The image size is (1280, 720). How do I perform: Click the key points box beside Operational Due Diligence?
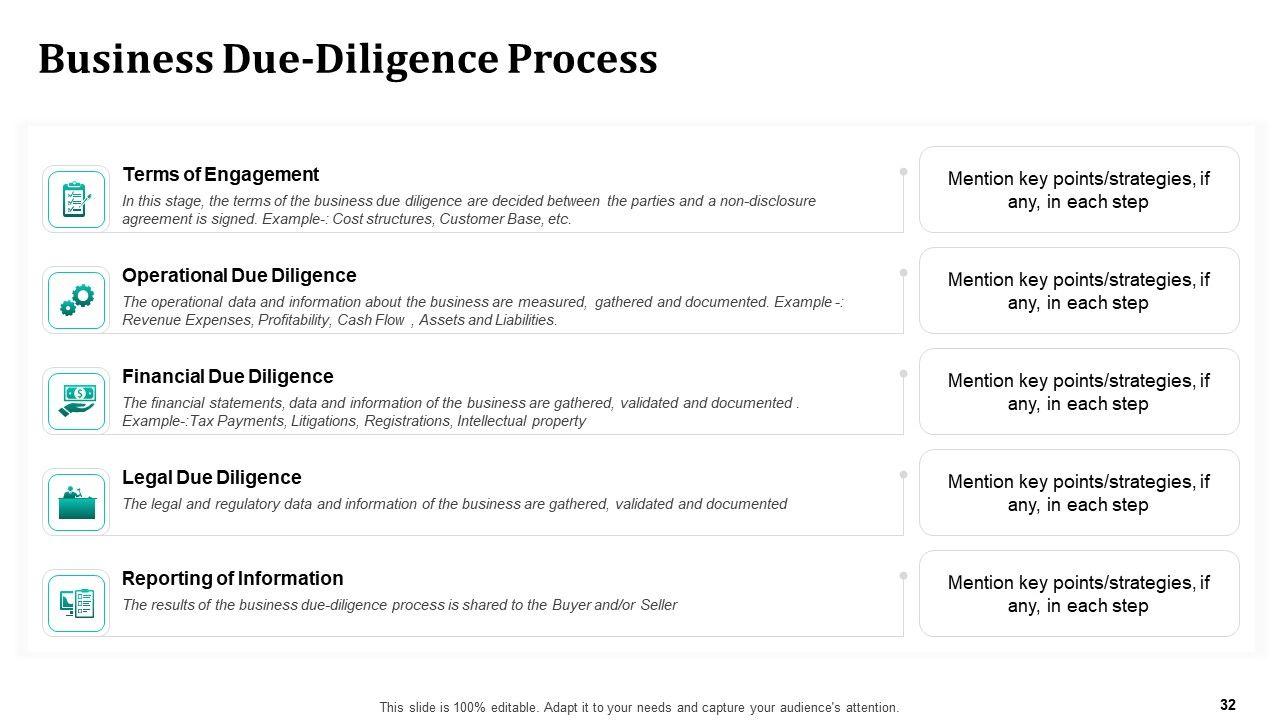click(x=1078, y=291)
